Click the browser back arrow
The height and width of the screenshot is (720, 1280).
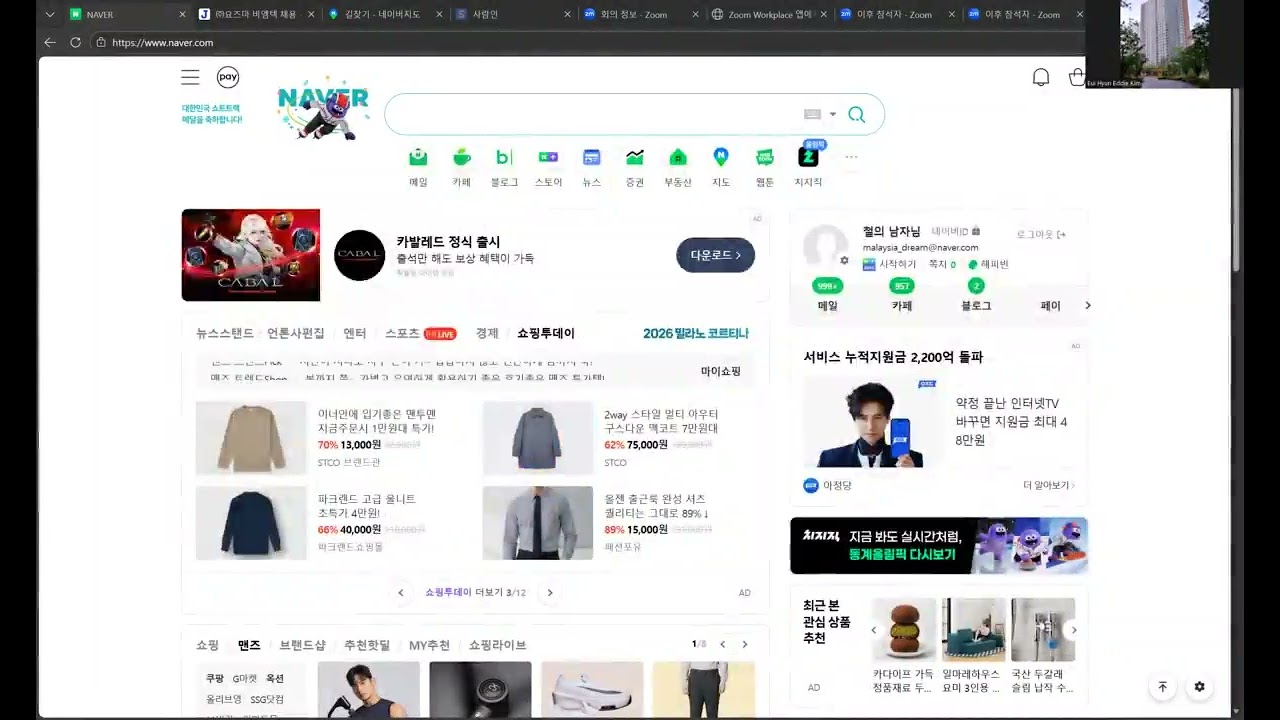coord(50,43)
